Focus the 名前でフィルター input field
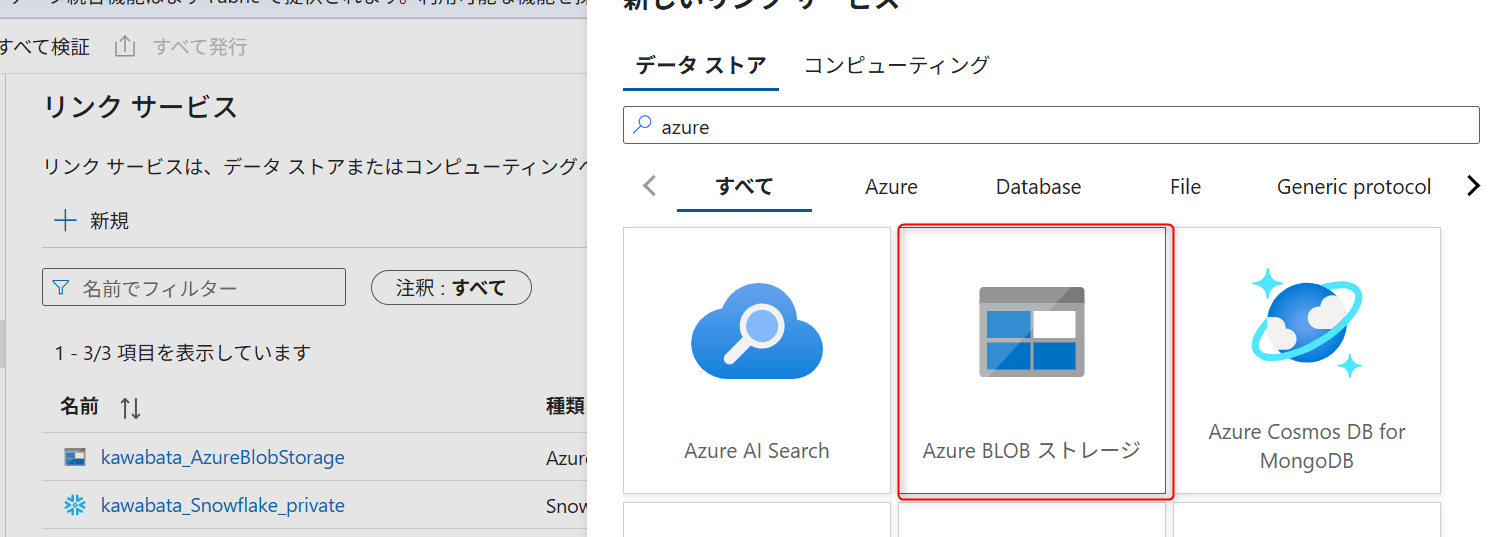This screenshot has height=537, width=1489. point(194,287)
